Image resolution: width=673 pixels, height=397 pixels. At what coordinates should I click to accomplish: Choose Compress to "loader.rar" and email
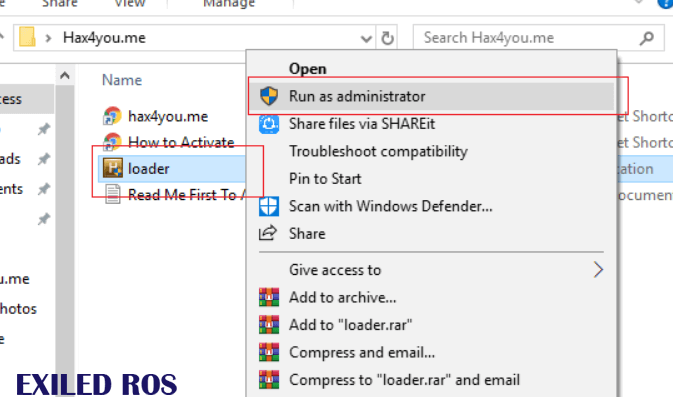[x=404, y=380]
